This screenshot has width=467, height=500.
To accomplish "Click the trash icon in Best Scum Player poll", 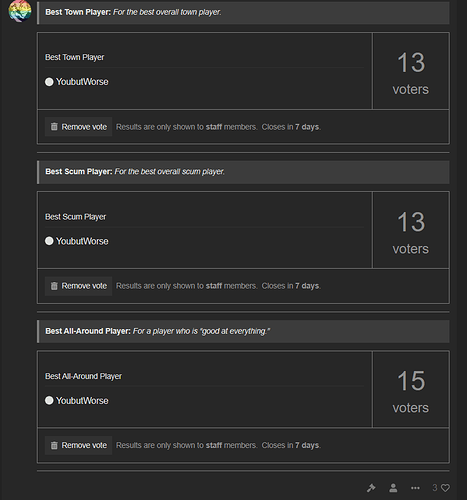I will (54, 286).
